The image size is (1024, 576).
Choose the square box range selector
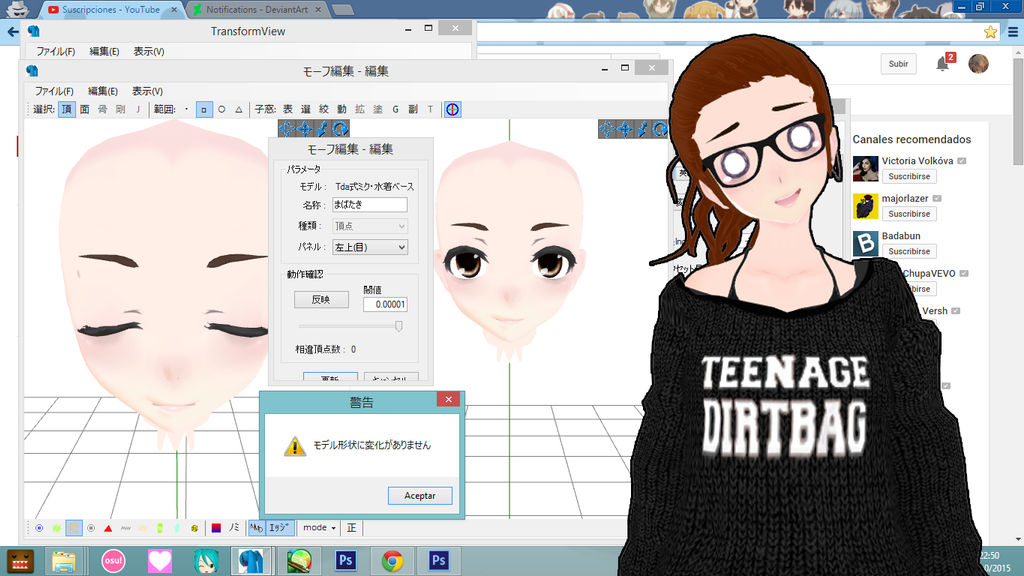click(x=204, y=109)
